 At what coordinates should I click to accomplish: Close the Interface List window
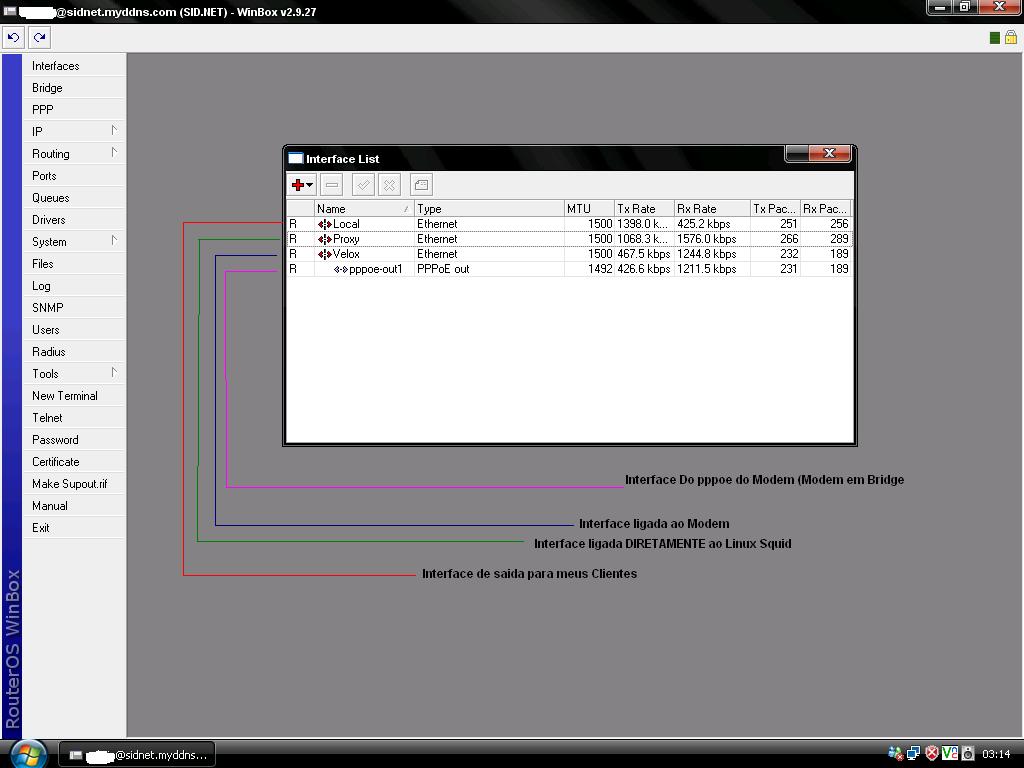[829, 153]
